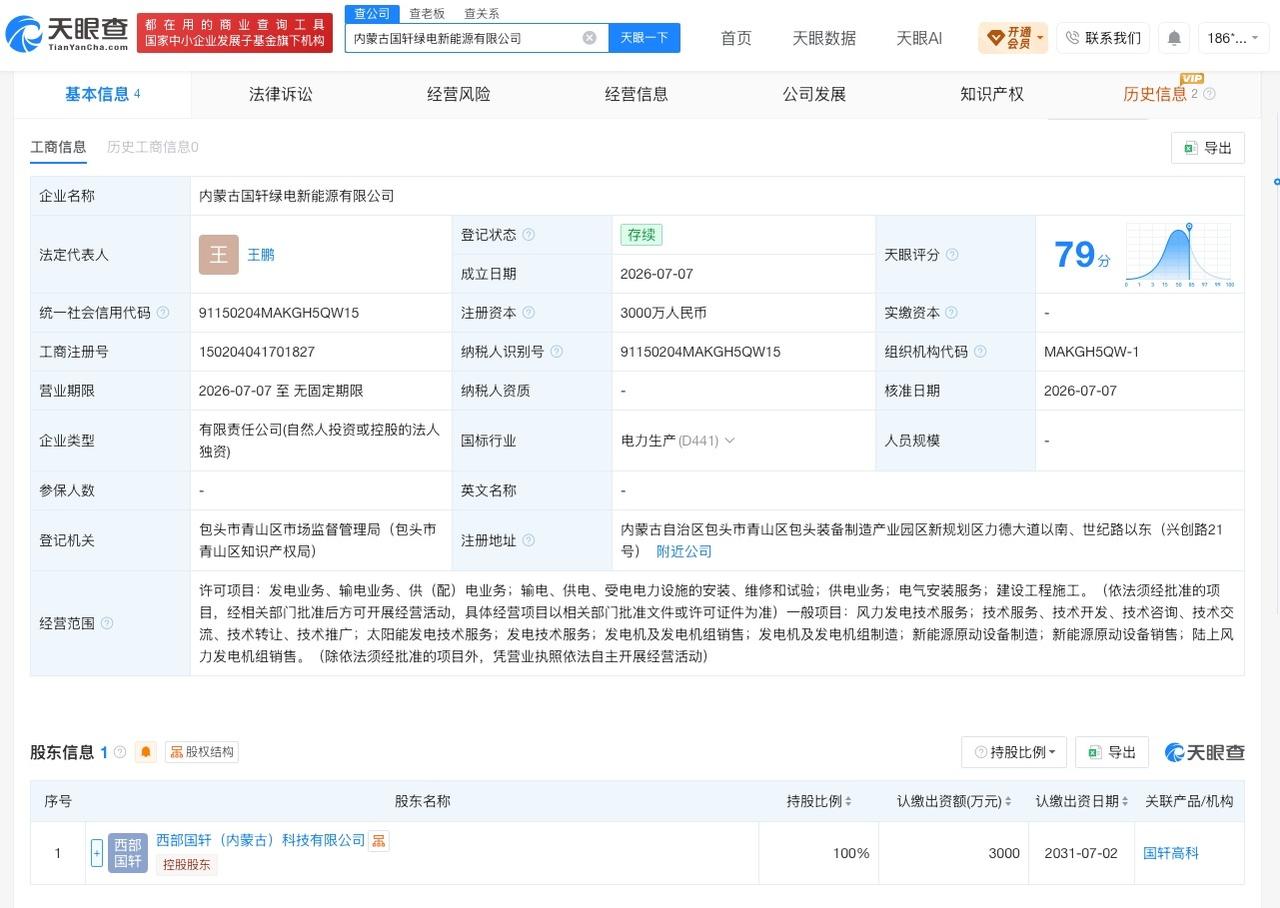
Task: Open the 公司发展 tab
Action: click(815, 94)
